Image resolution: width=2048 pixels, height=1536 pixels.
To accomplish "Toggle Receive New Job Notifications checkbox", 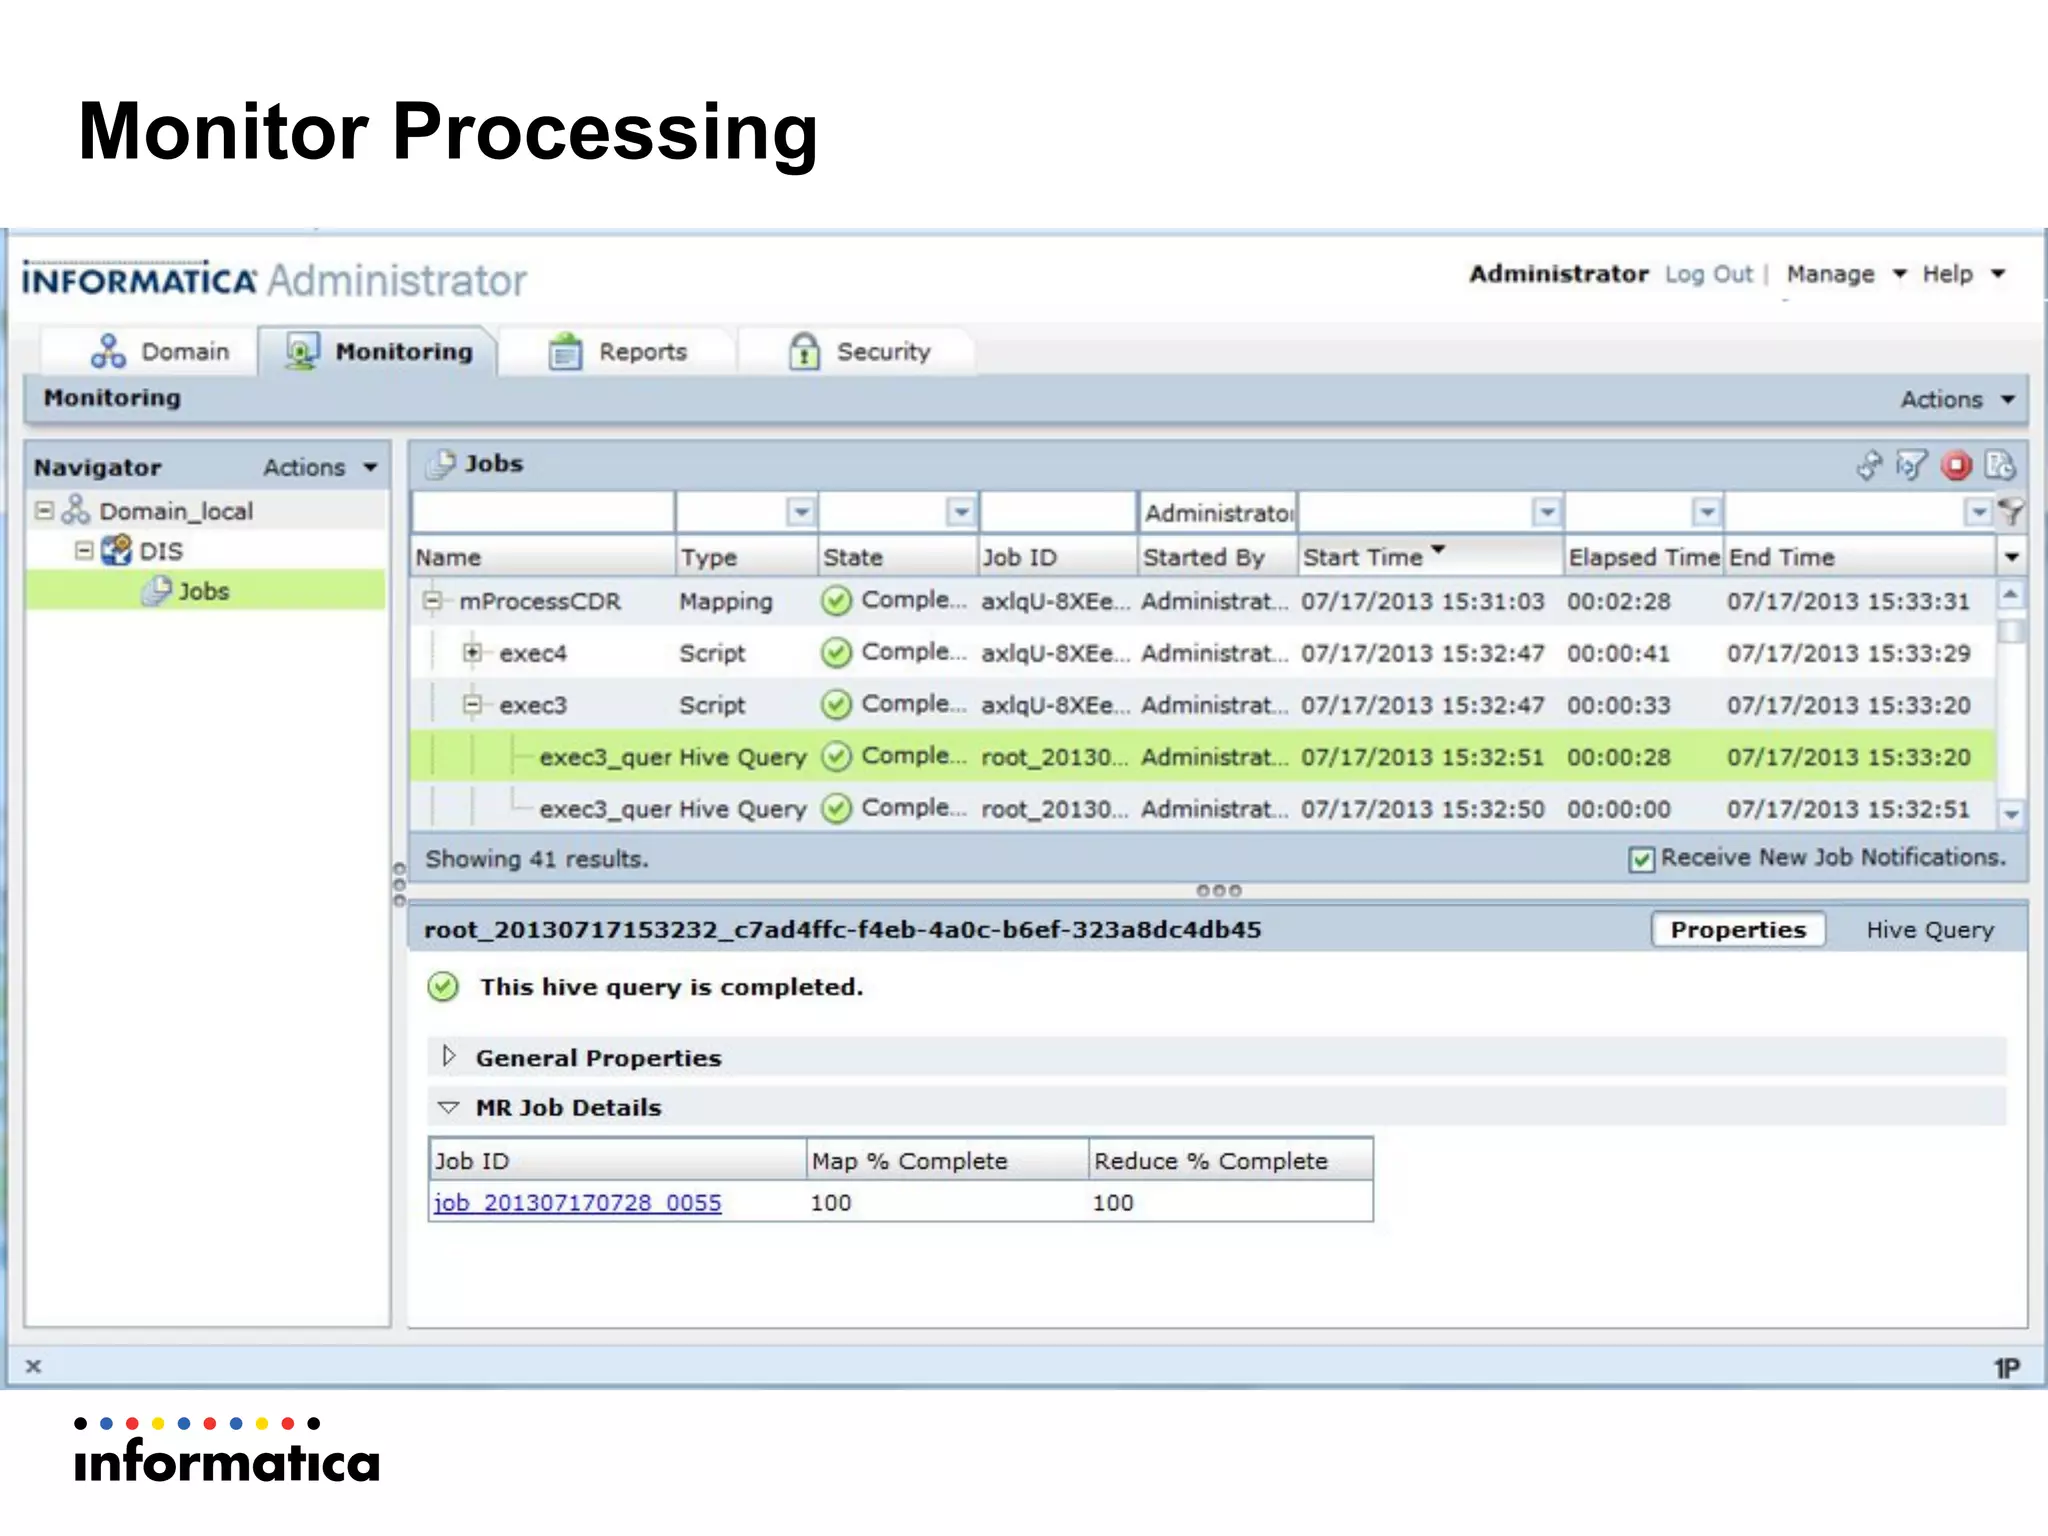I will (x=1641, y=859).
